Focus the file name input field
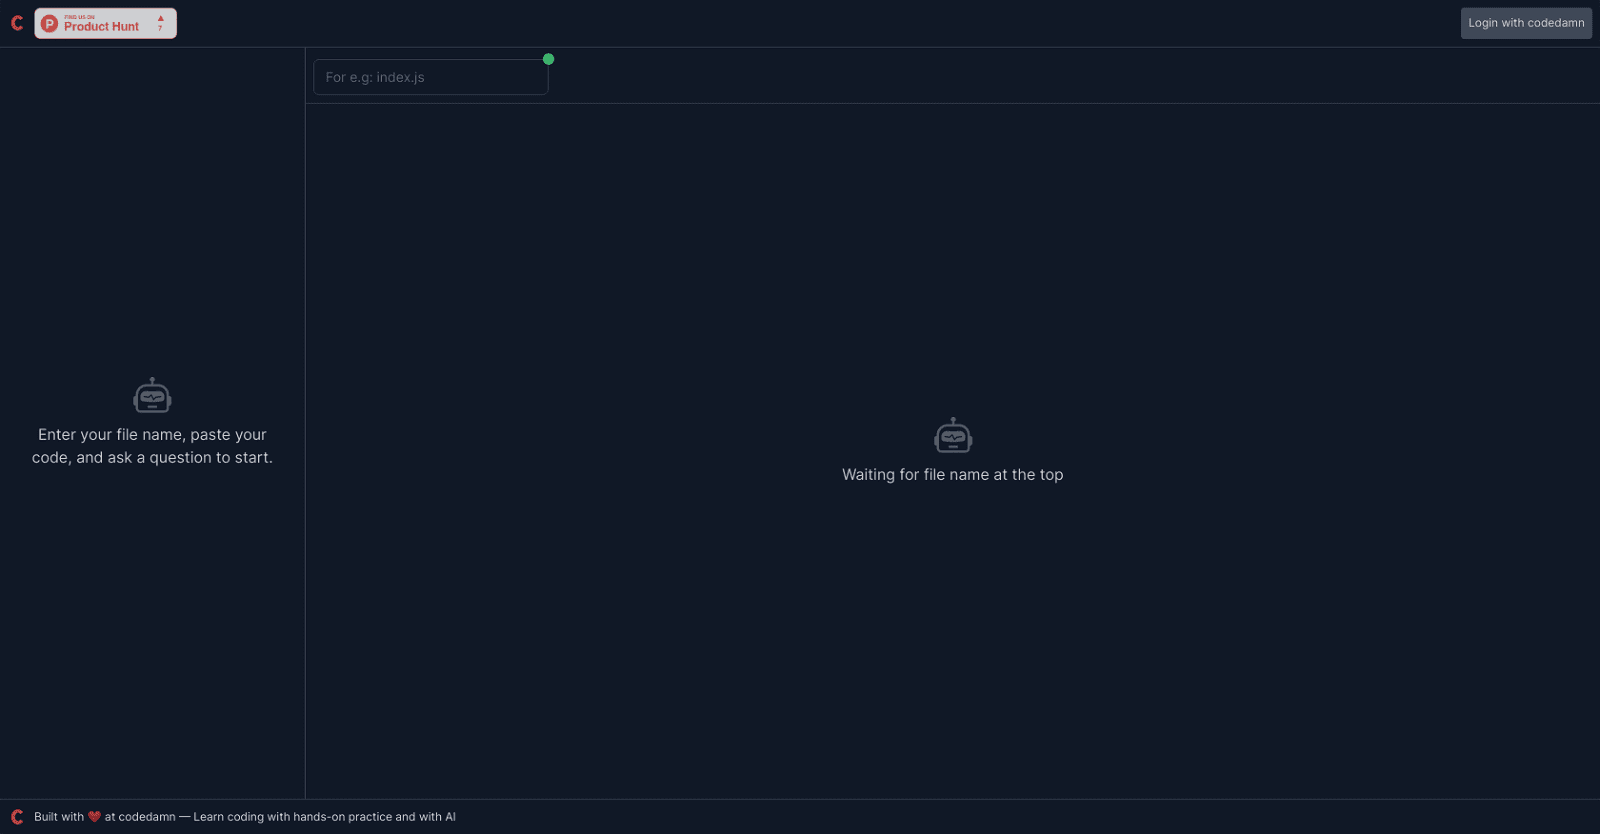Viewport: 1600px width, 834px height. [x=431, y=77]
